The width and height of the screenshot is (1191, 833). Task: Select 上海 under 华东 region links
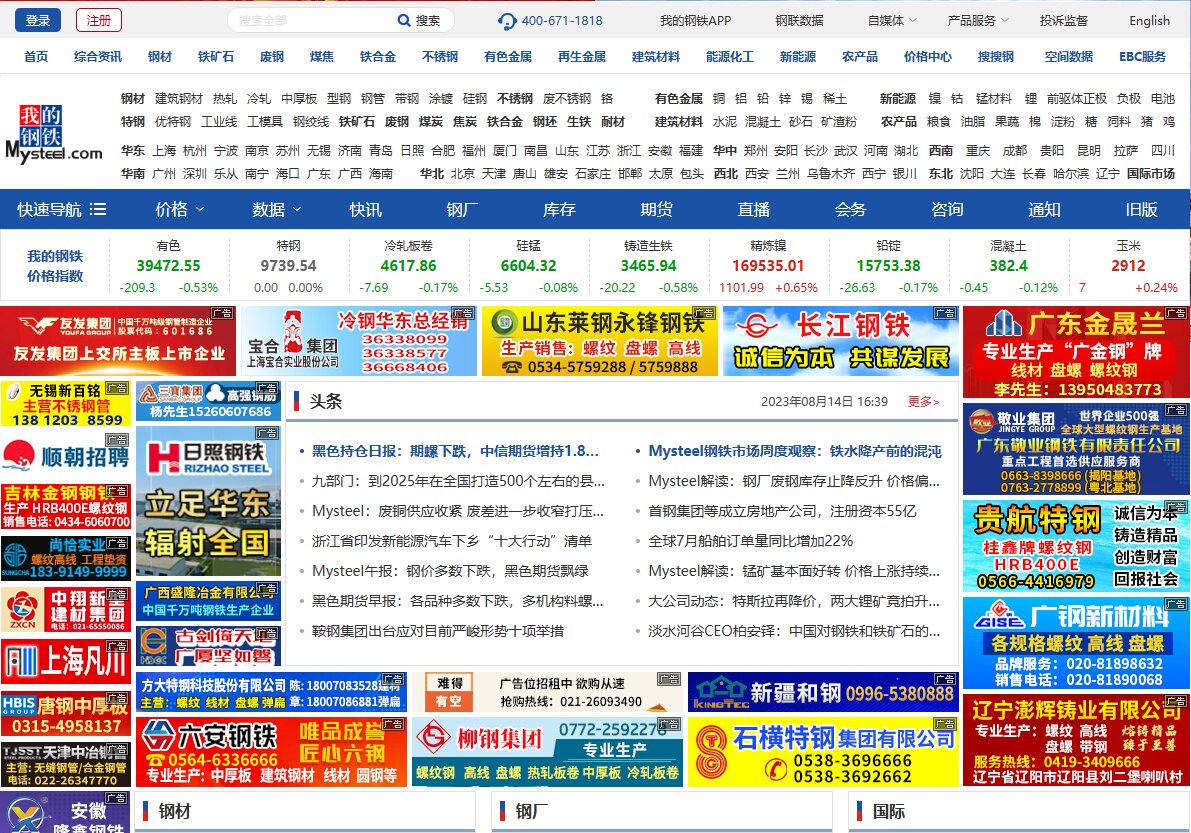point(163,150)
